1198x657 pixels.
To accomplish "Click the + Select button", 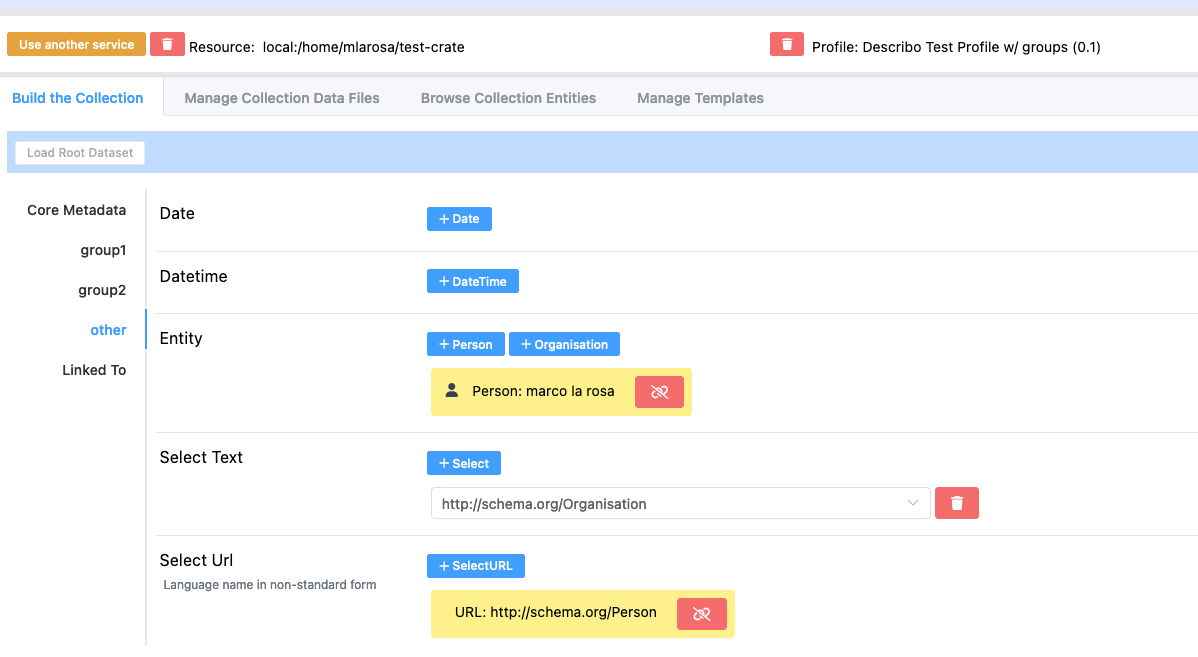I will (464, 463).
